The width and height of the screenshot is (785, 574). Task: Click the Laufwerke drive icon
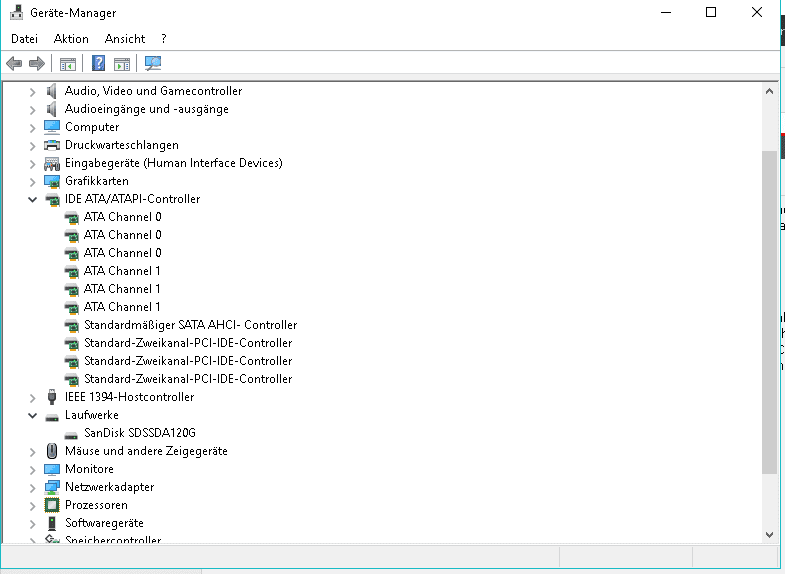[52, 417]
